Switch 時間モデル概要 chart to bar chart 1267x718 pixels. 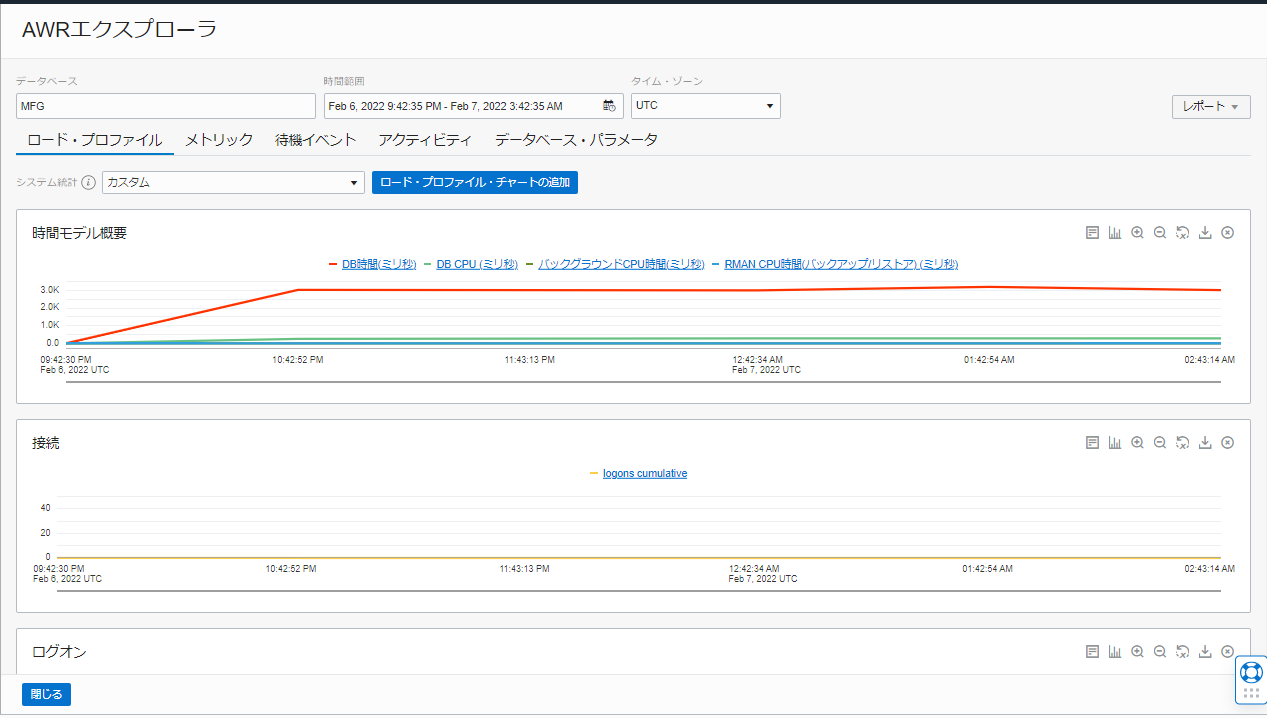(1115, 233)
